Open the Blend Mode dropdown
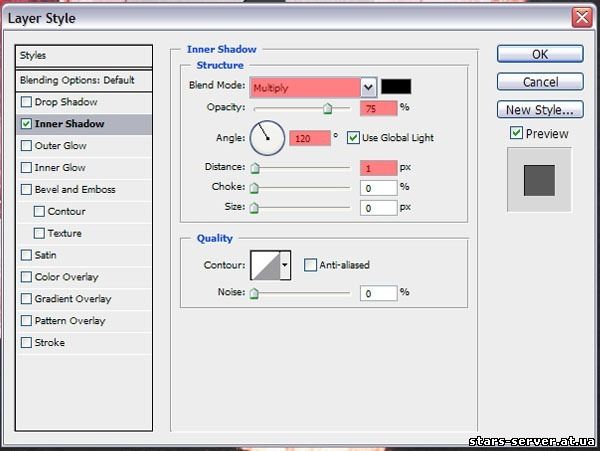 [368, 87]
